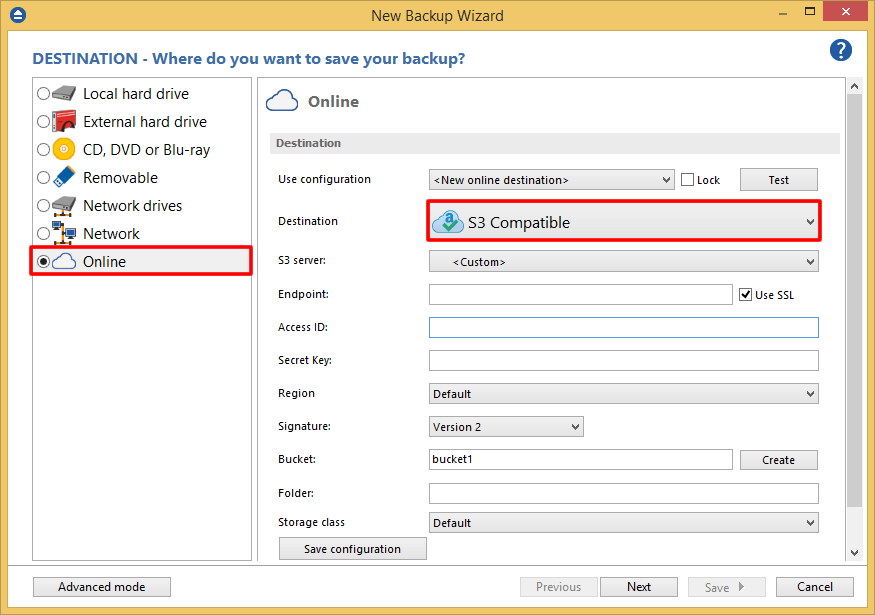The height and width of the screenshot is (615, 875).
Task: Click the Save button with arrow
Action: coord(727,587)
